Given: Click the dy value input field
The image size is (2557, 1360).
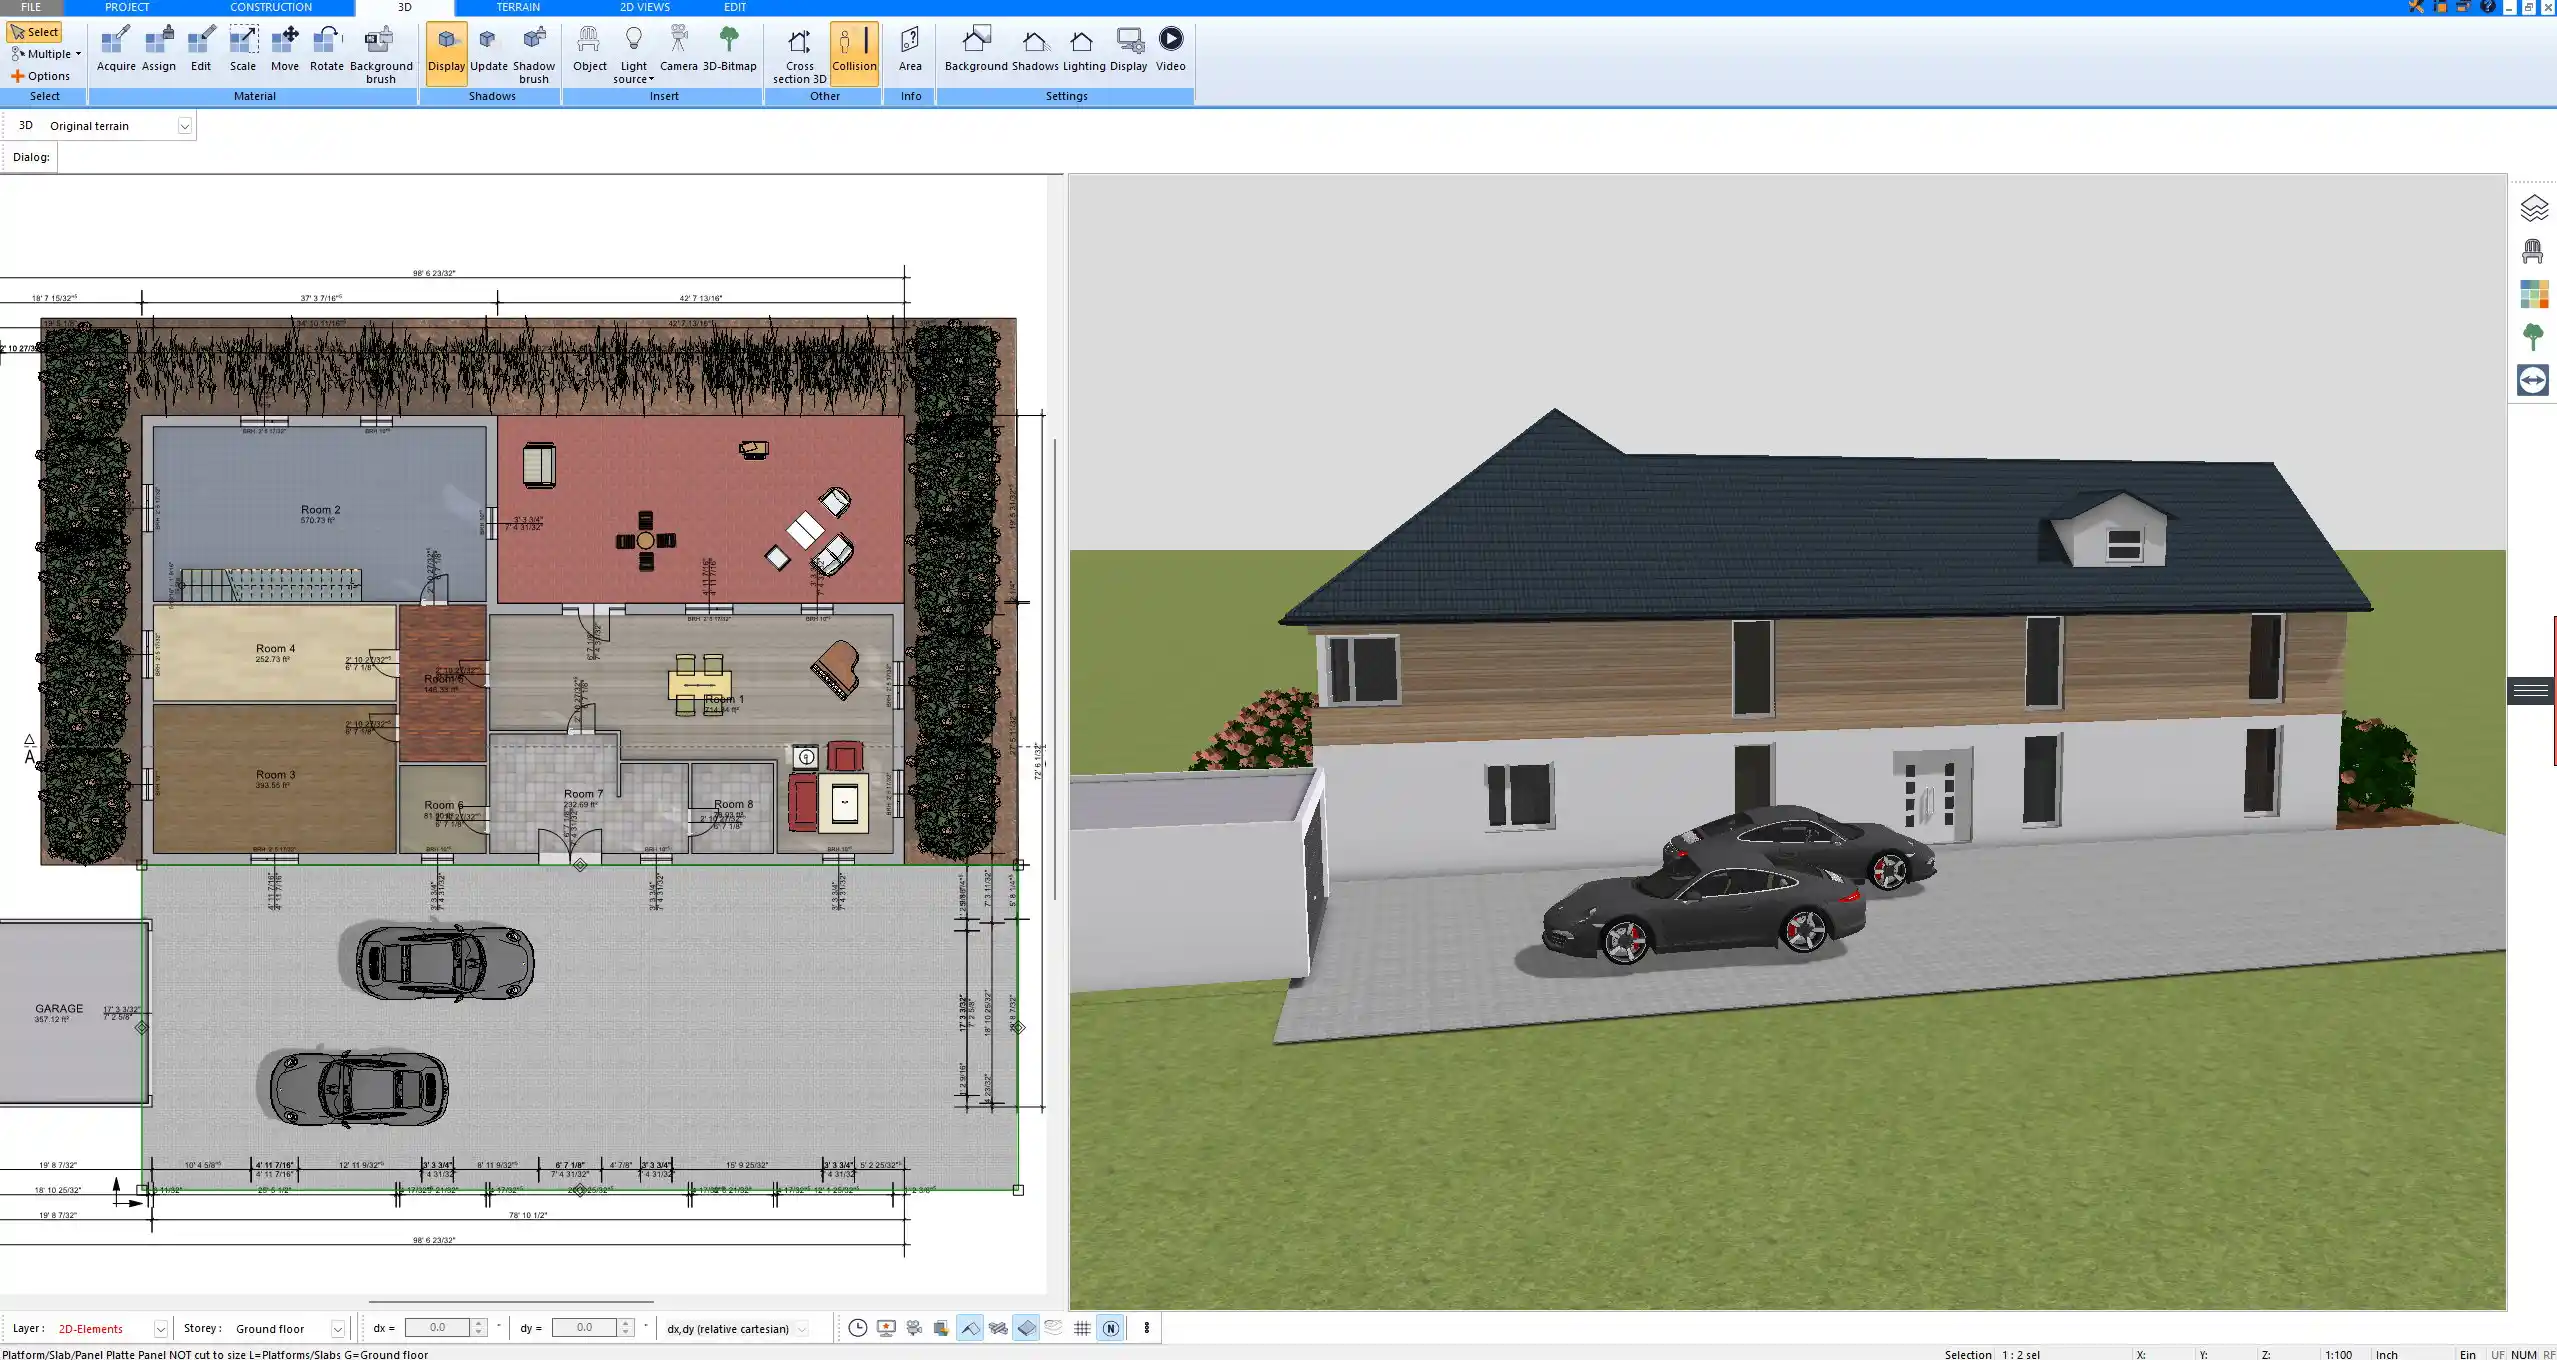Looking at the screenshot, I should click(x=584, y=1328).
